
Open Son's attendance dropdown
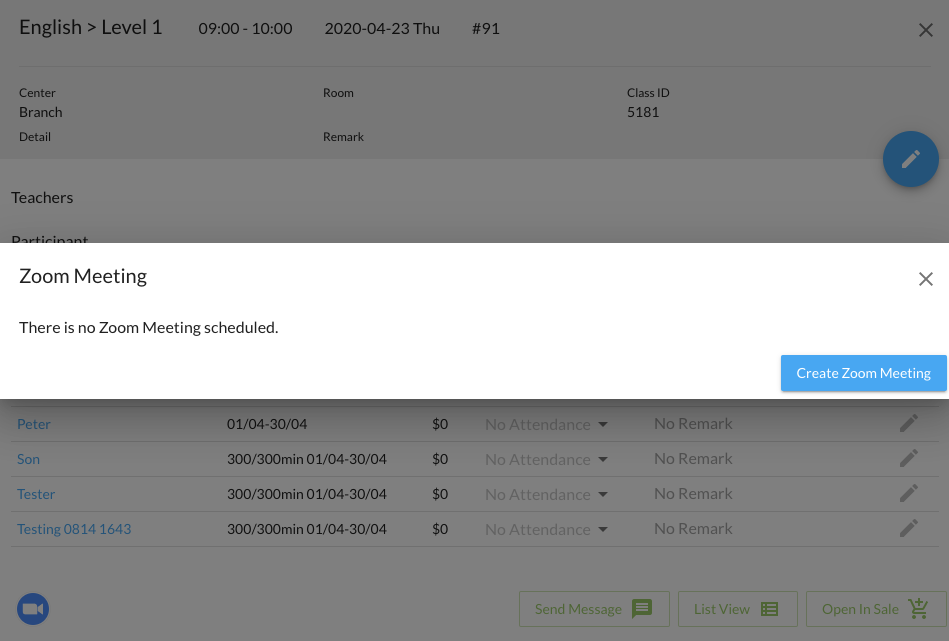[x=547, y=459]
